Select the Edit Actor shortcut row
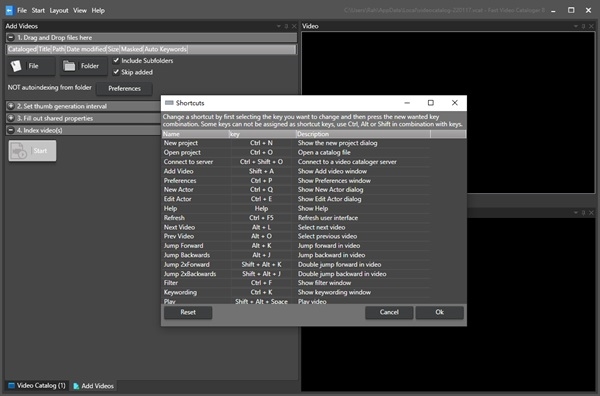 [296, 199]
